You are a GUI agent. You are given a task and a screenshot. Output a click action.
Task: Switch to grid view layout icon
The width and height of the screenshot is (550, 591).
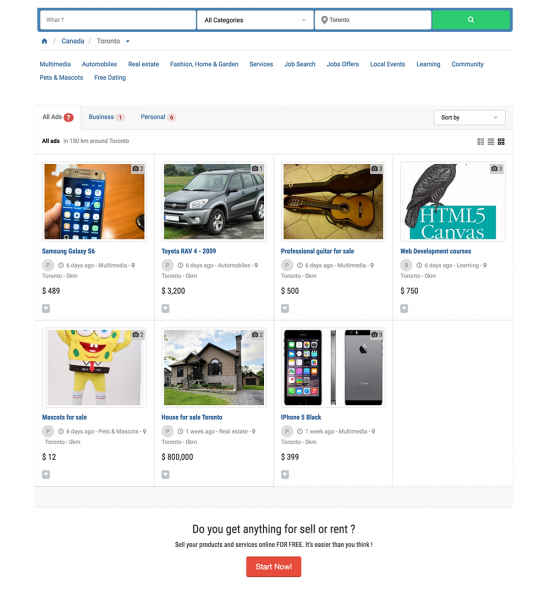[x=501, y=142]
